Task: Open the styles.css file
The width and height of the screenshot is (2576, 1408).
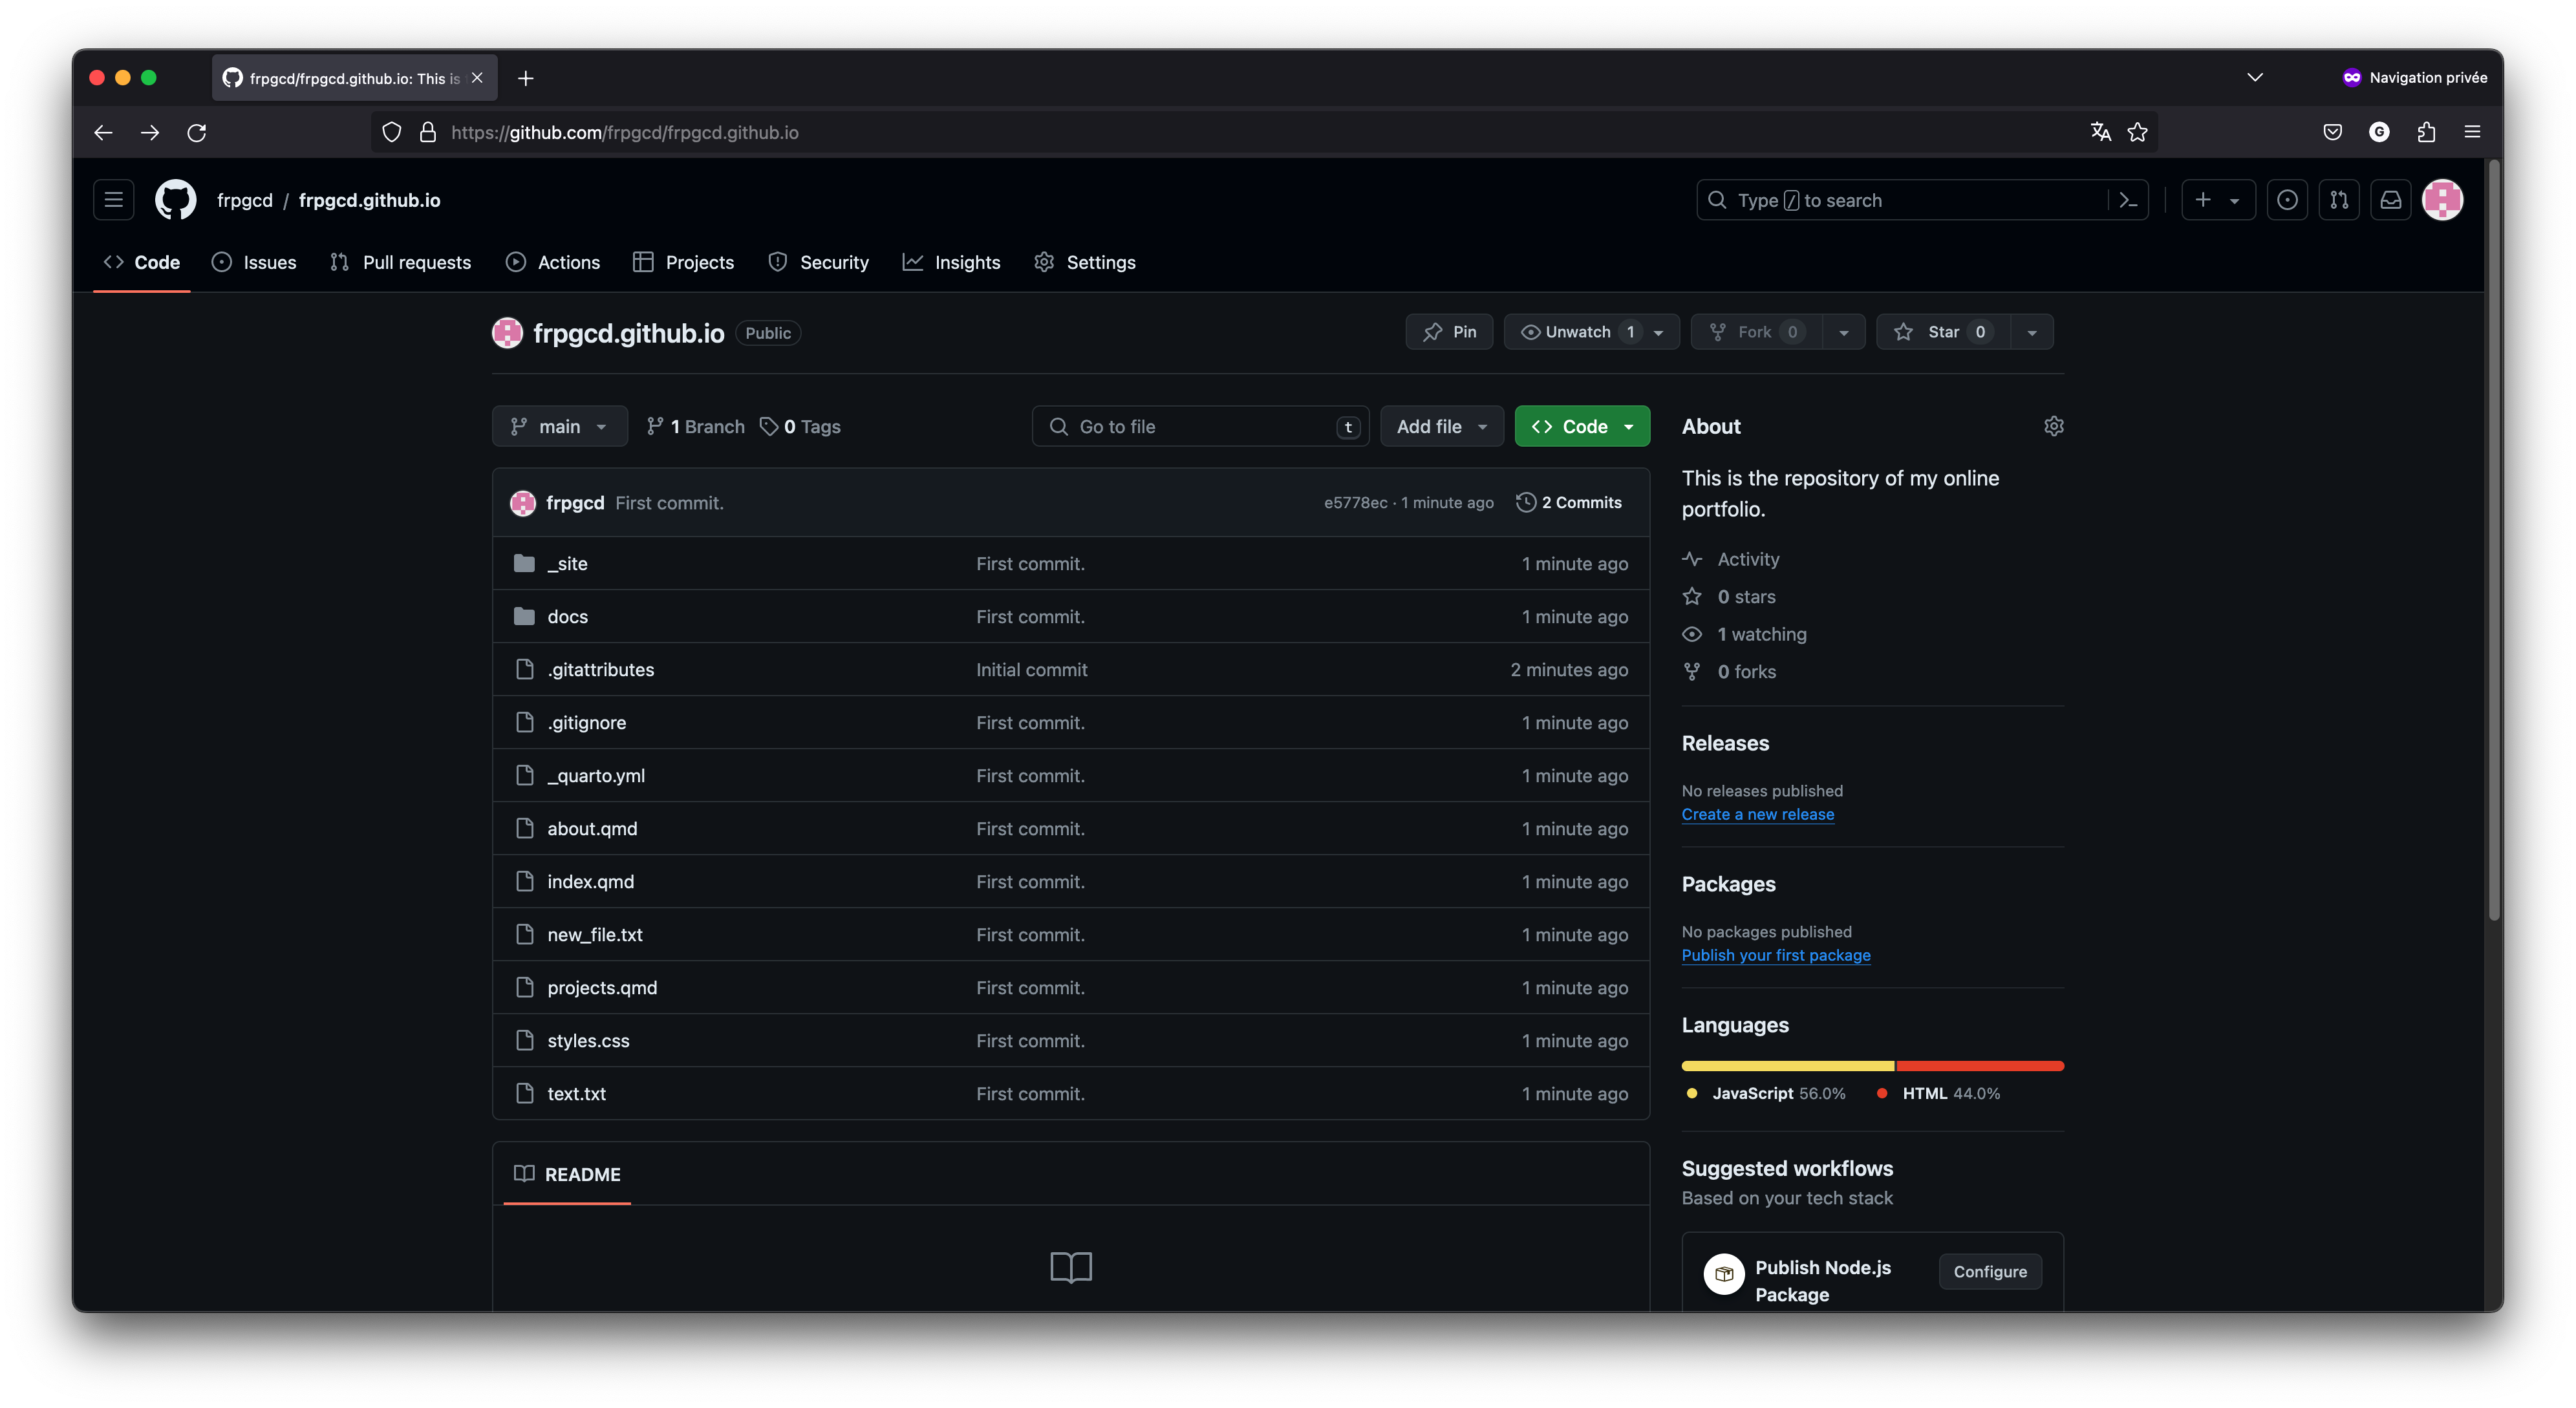Action: coord(588,1040)
